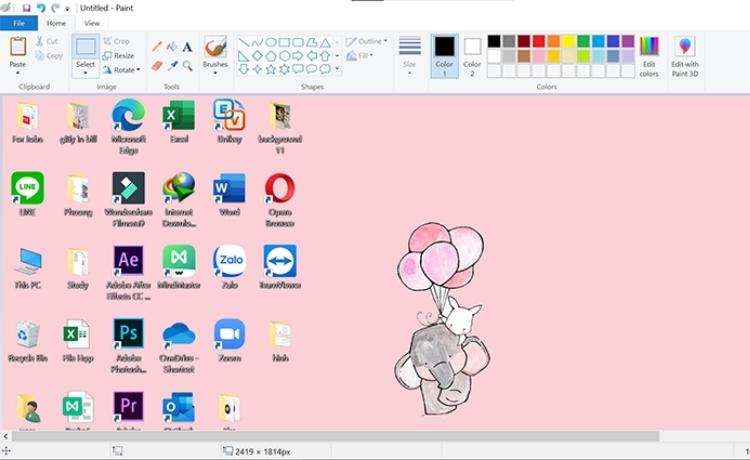Screen dimensions: 750x460
Task: Open Edit with Paint 3D
Action: click(685, 56)
